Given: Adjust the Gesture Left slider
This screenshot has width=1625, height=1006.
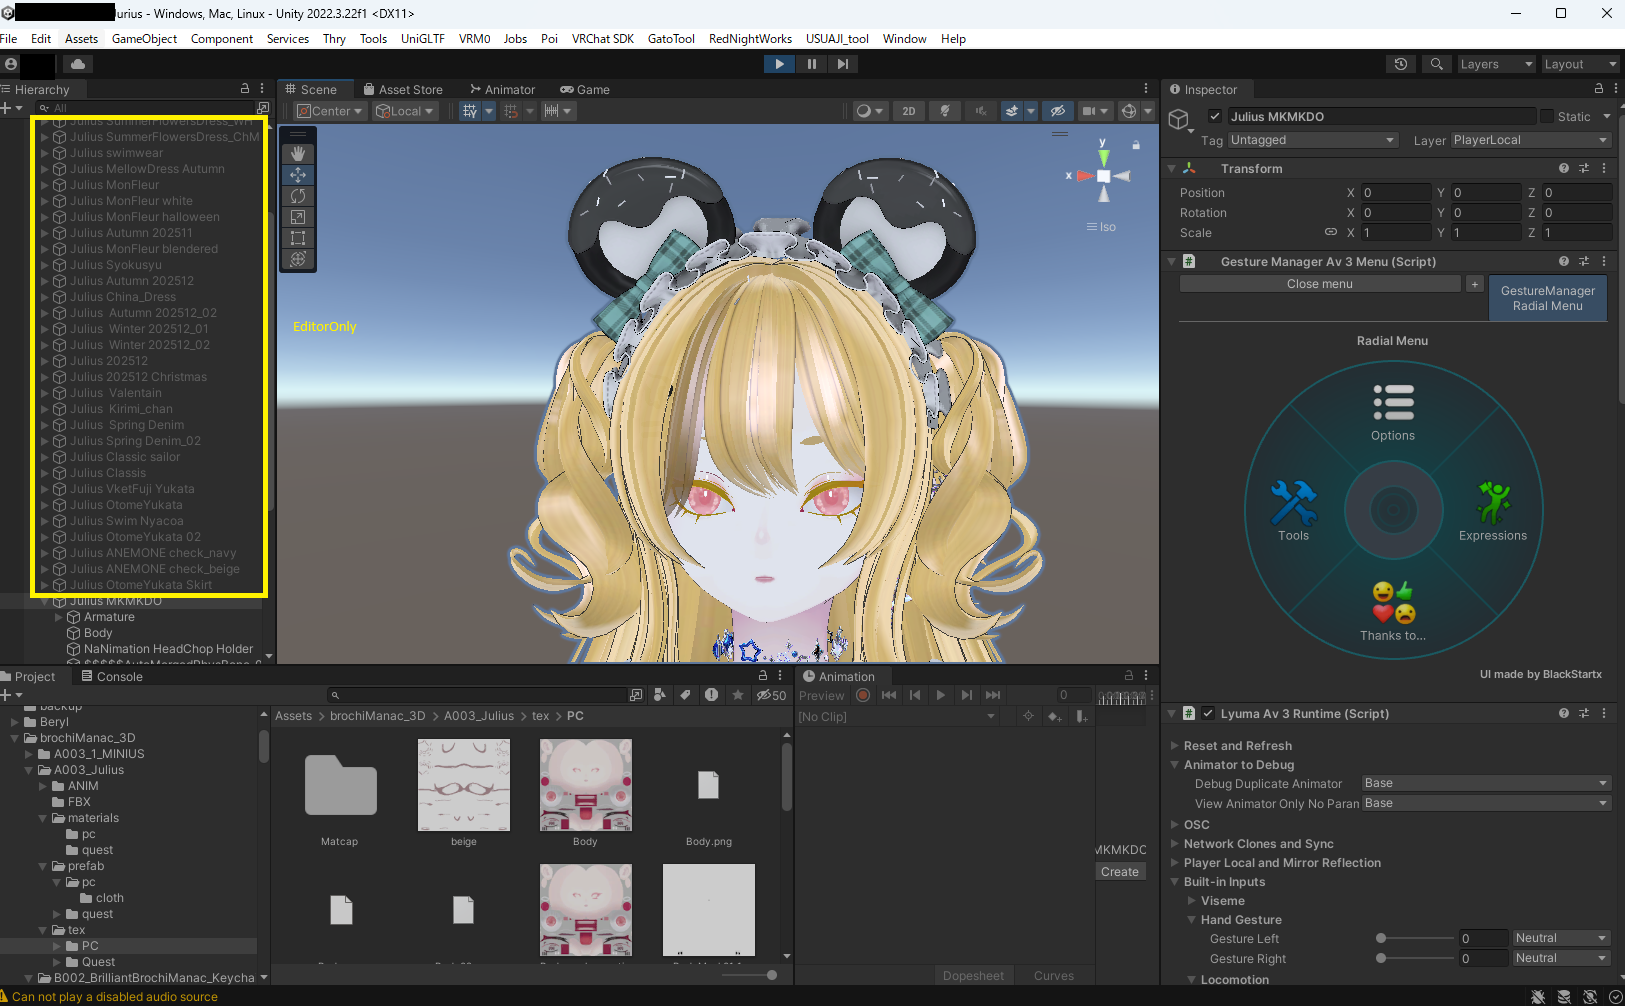Looking at the screenshot, I should coord(1415,938).
